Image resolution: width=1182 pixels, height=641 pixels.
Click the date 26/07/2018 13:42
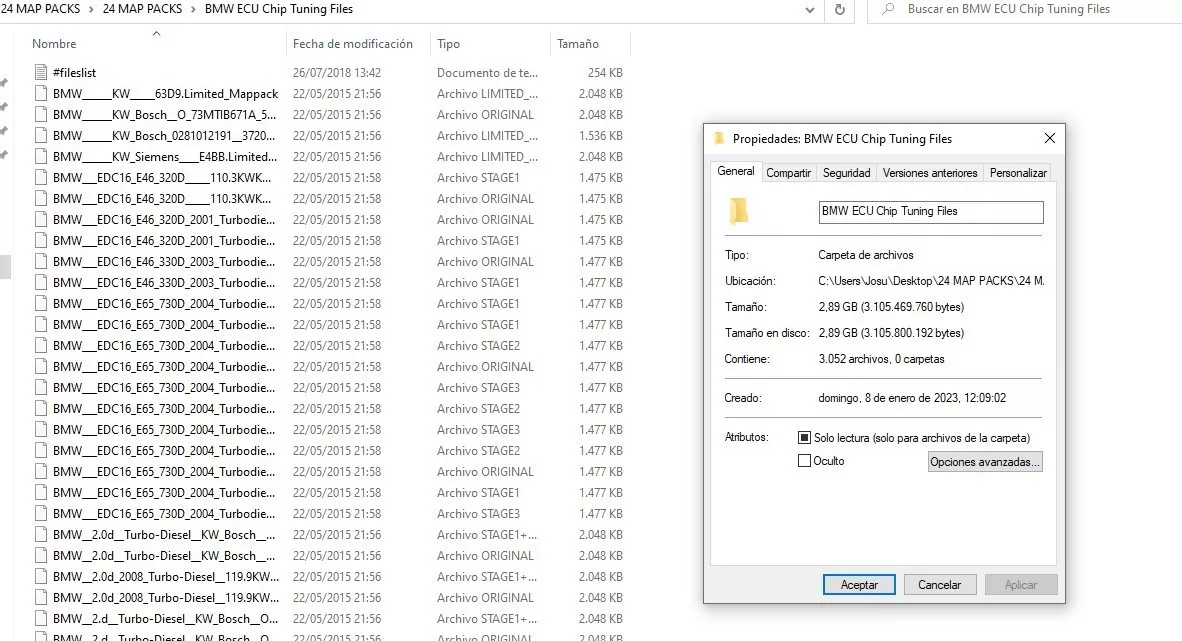[337, 72]
